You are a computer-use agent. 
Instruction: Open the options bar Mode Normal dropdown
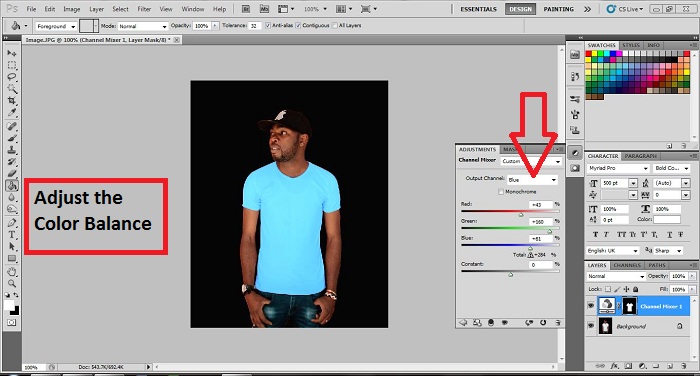pos(143,26)
